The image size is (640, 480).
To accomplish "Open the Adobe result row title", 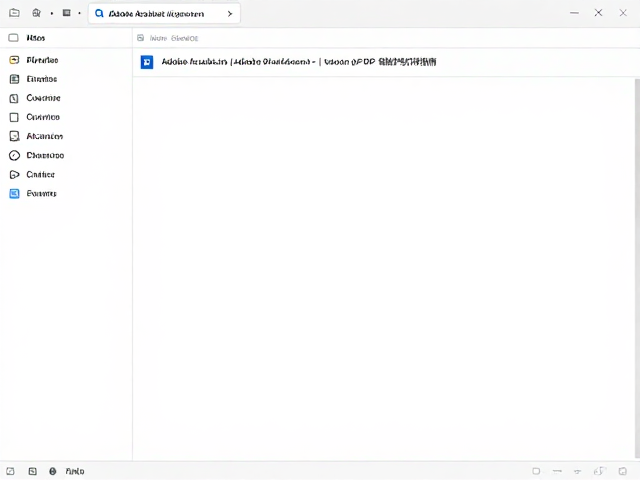I will pyautogui.click(x=299, y=62).
